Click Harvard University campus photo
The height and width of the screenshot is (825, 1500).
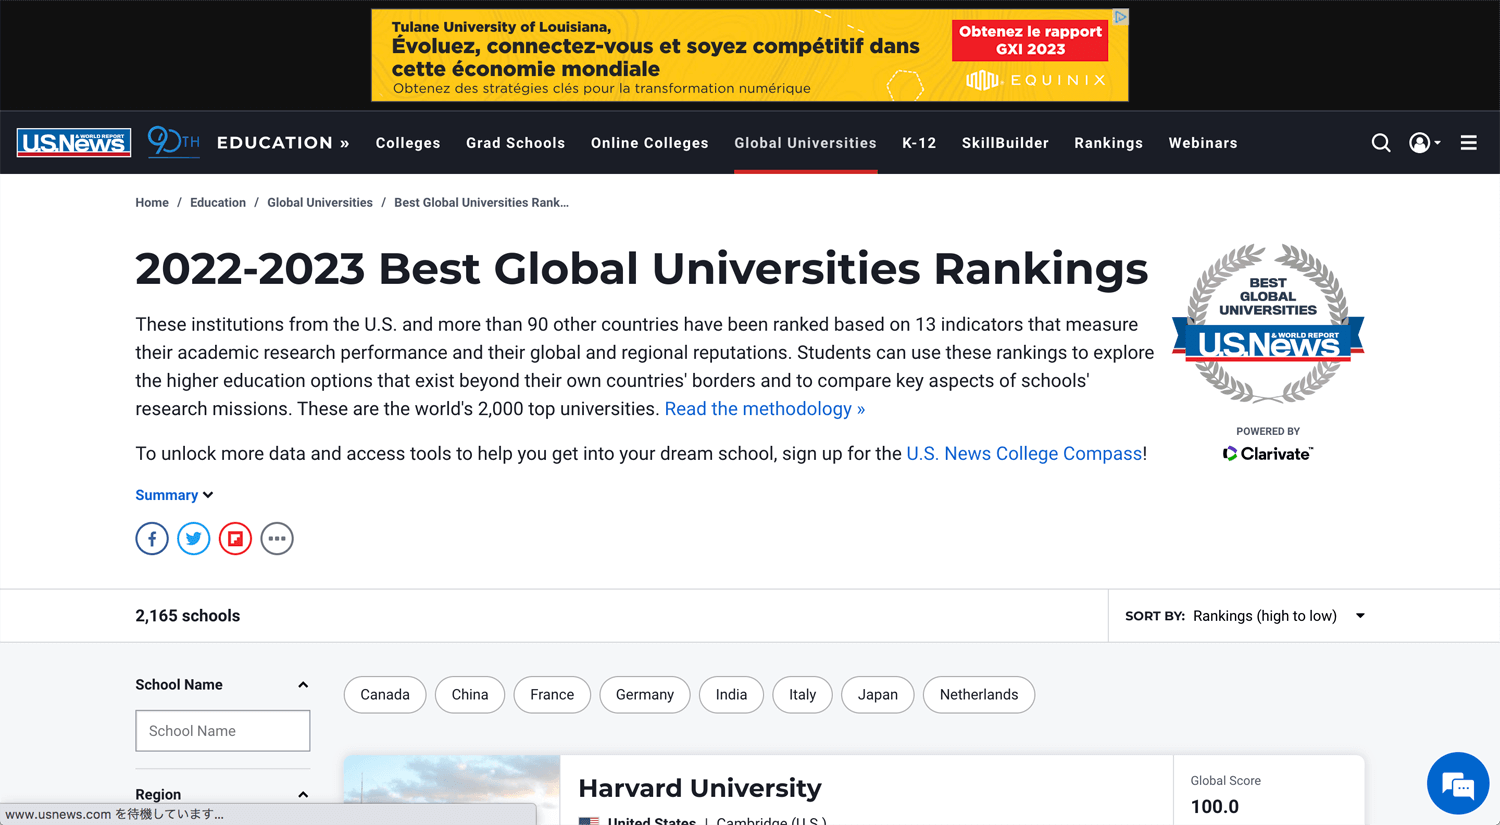[x=452, y=790]
